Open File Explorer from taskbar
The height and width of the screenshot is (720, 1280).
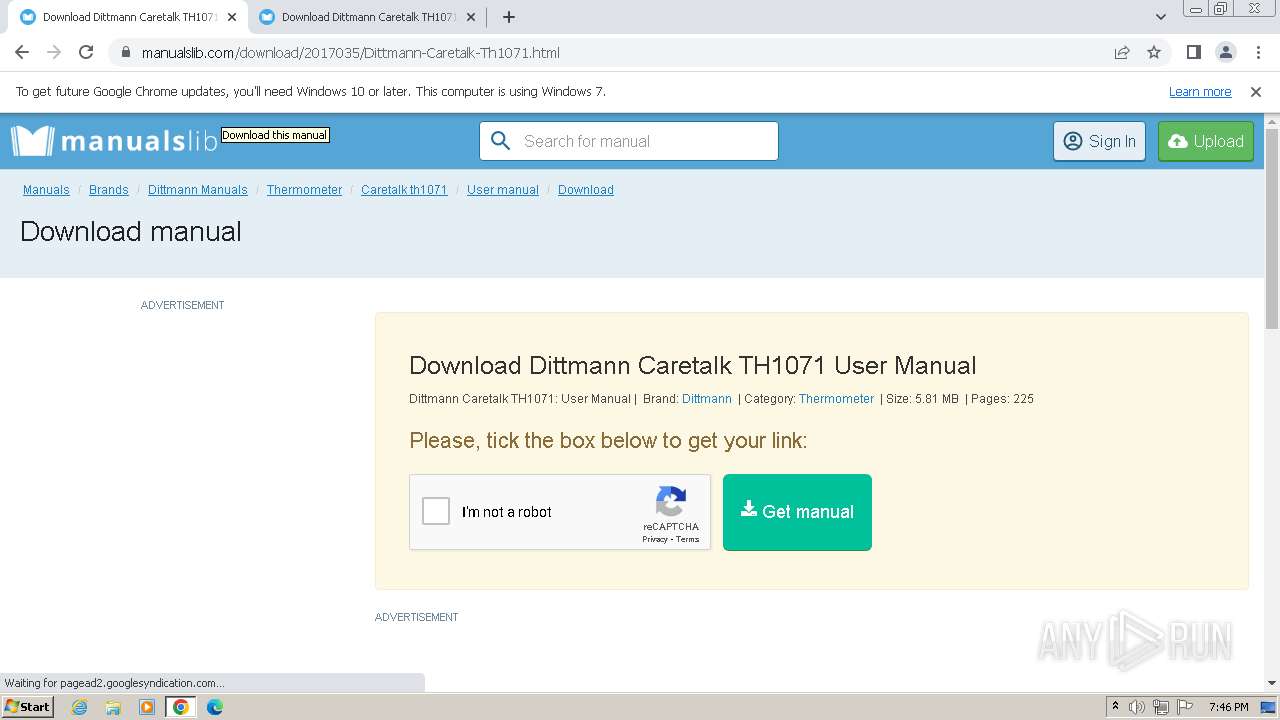point(113,707)
